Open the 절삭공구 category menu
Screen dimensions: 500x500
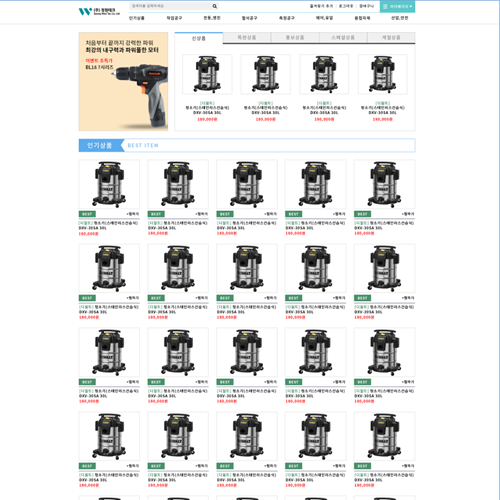tap(249, 18)
